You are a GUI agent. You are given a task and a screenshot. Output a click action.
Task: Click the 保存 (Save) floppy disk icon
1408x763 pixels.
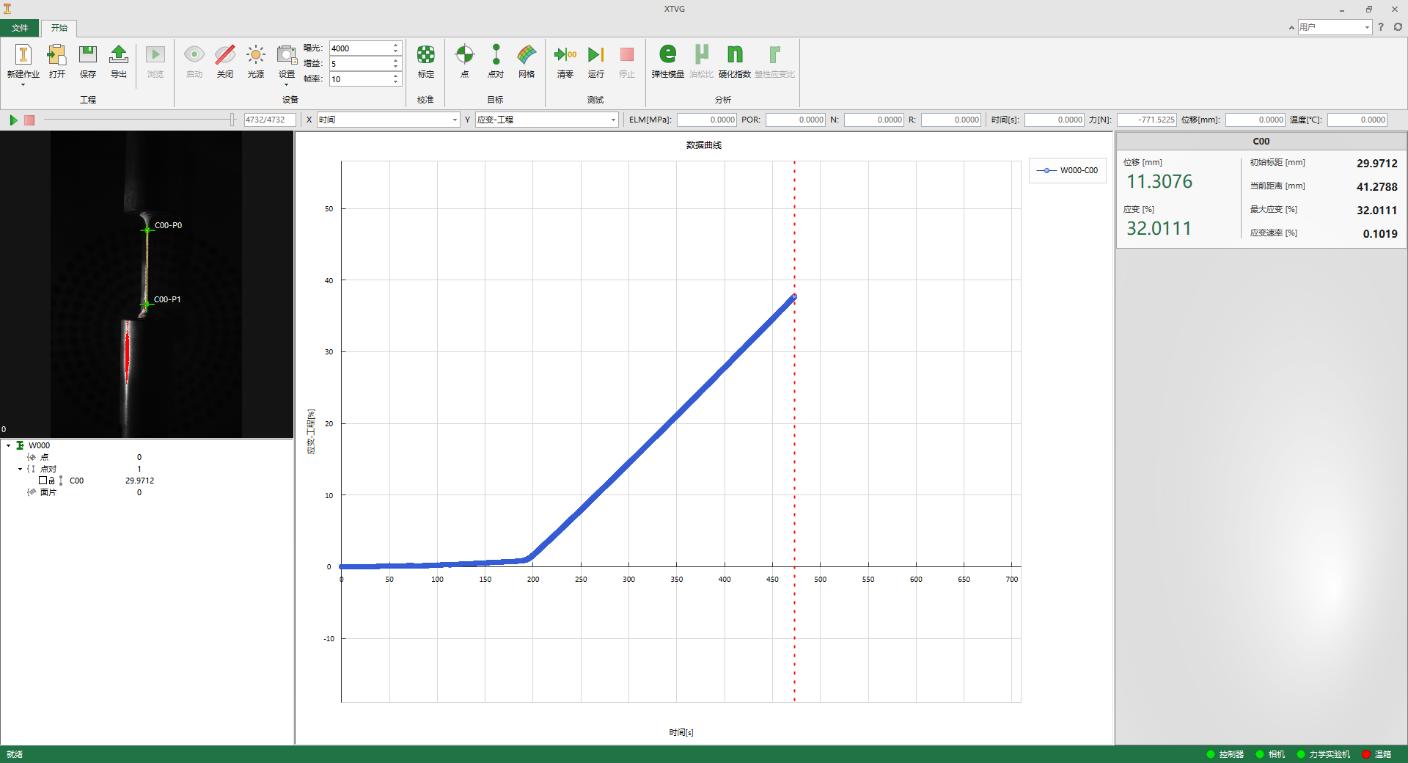click(x=88, y=56)
